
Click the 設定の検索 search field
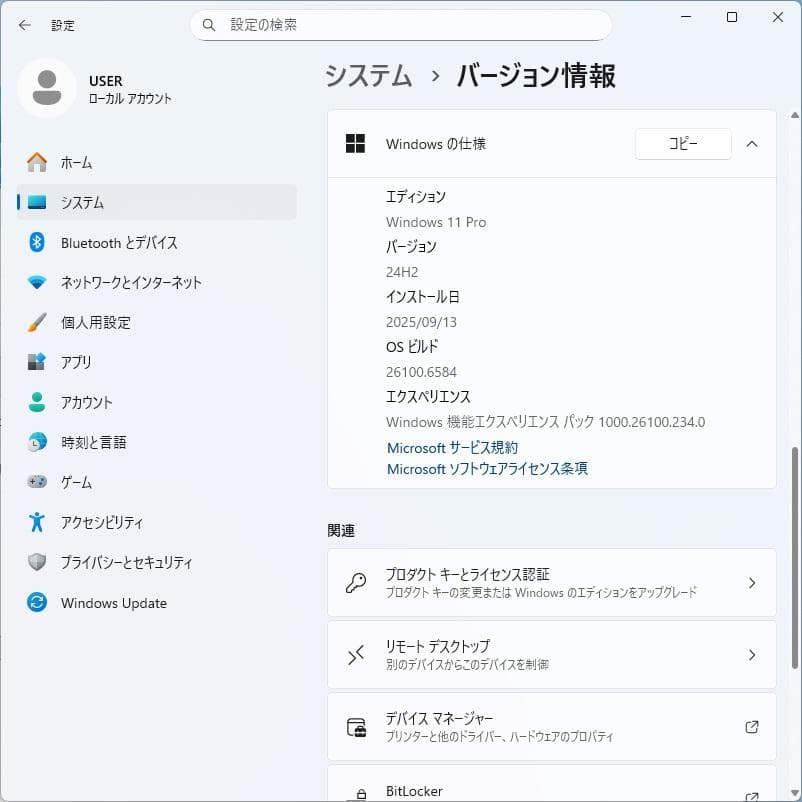click(400, 24)
